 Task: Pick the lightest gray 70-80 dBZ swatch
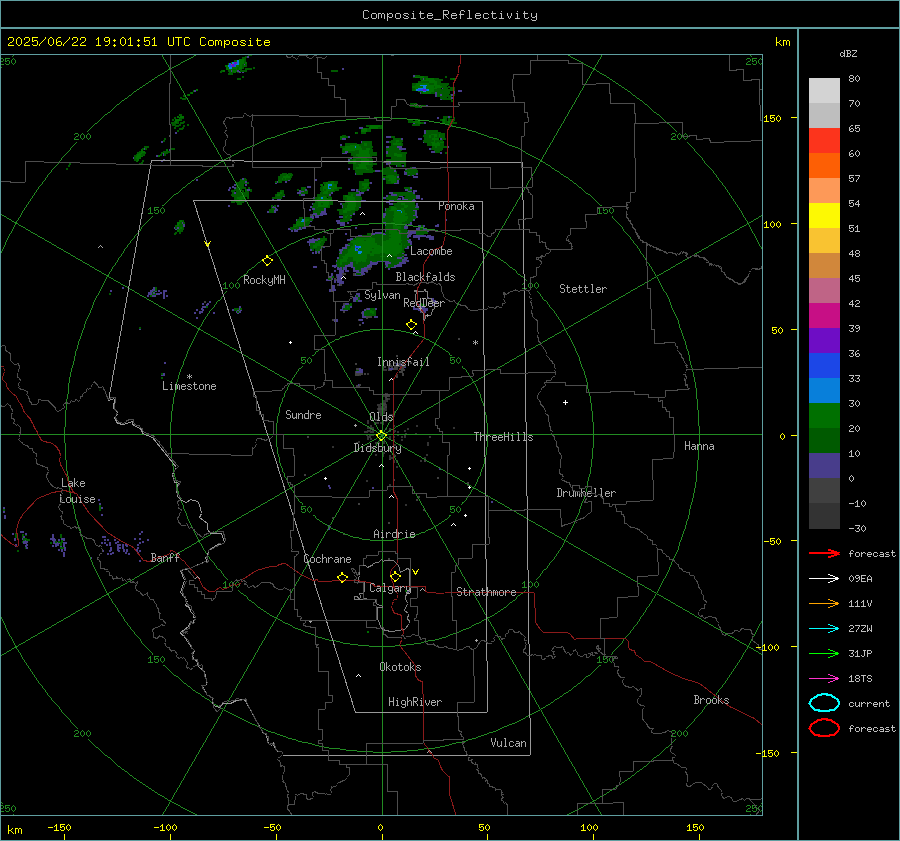tap(824, 91)
